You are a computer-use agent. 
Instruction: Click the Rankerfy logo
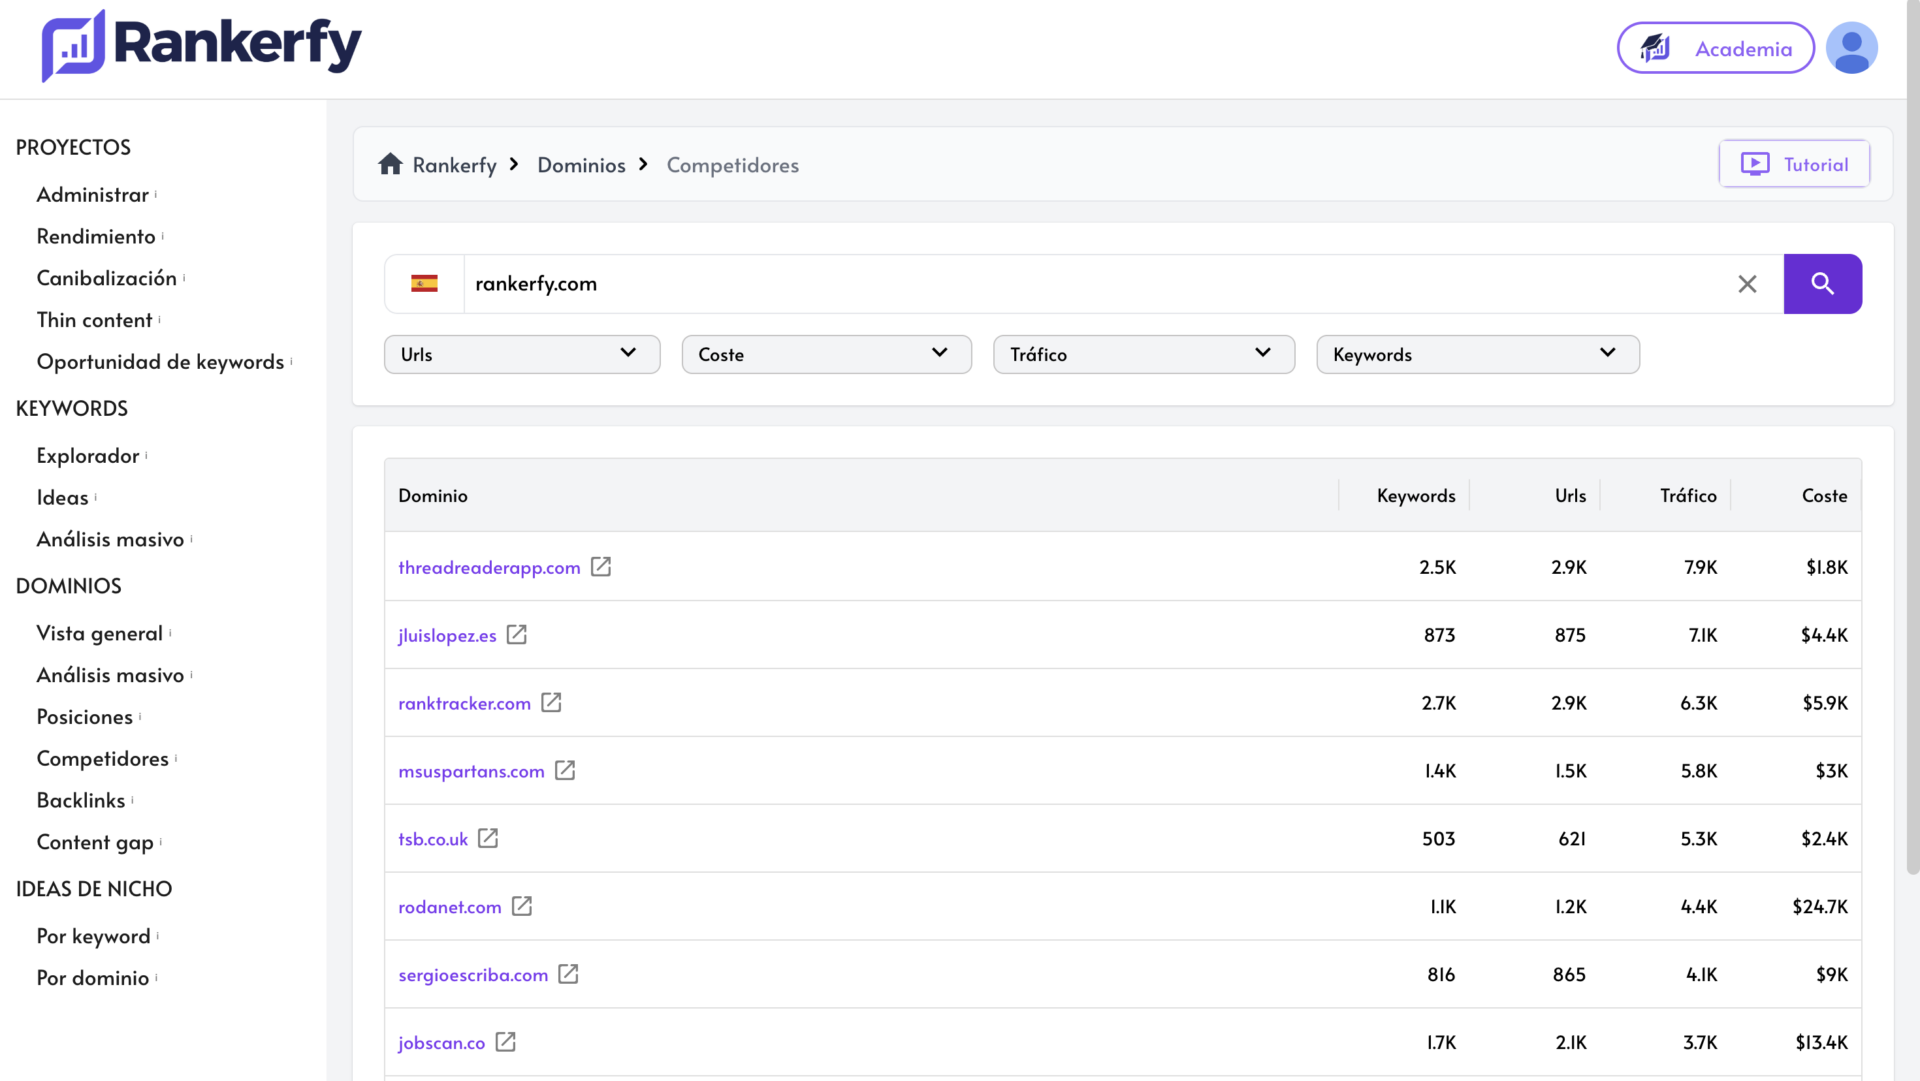click(x=201, y=46)
